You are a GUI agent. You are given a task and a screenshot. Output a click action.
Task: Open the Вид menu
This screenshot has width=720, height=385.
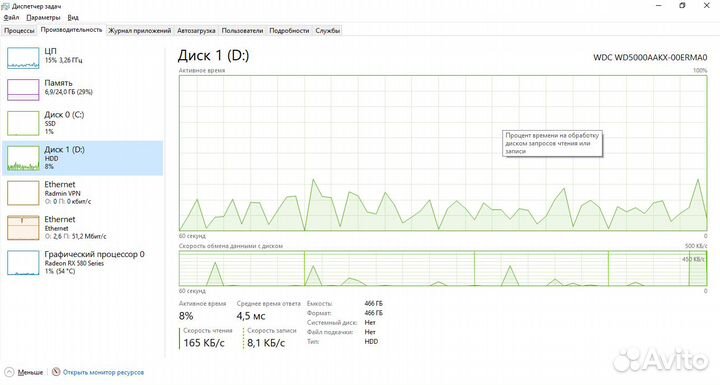pyautogui.click(x=73, y=17)
